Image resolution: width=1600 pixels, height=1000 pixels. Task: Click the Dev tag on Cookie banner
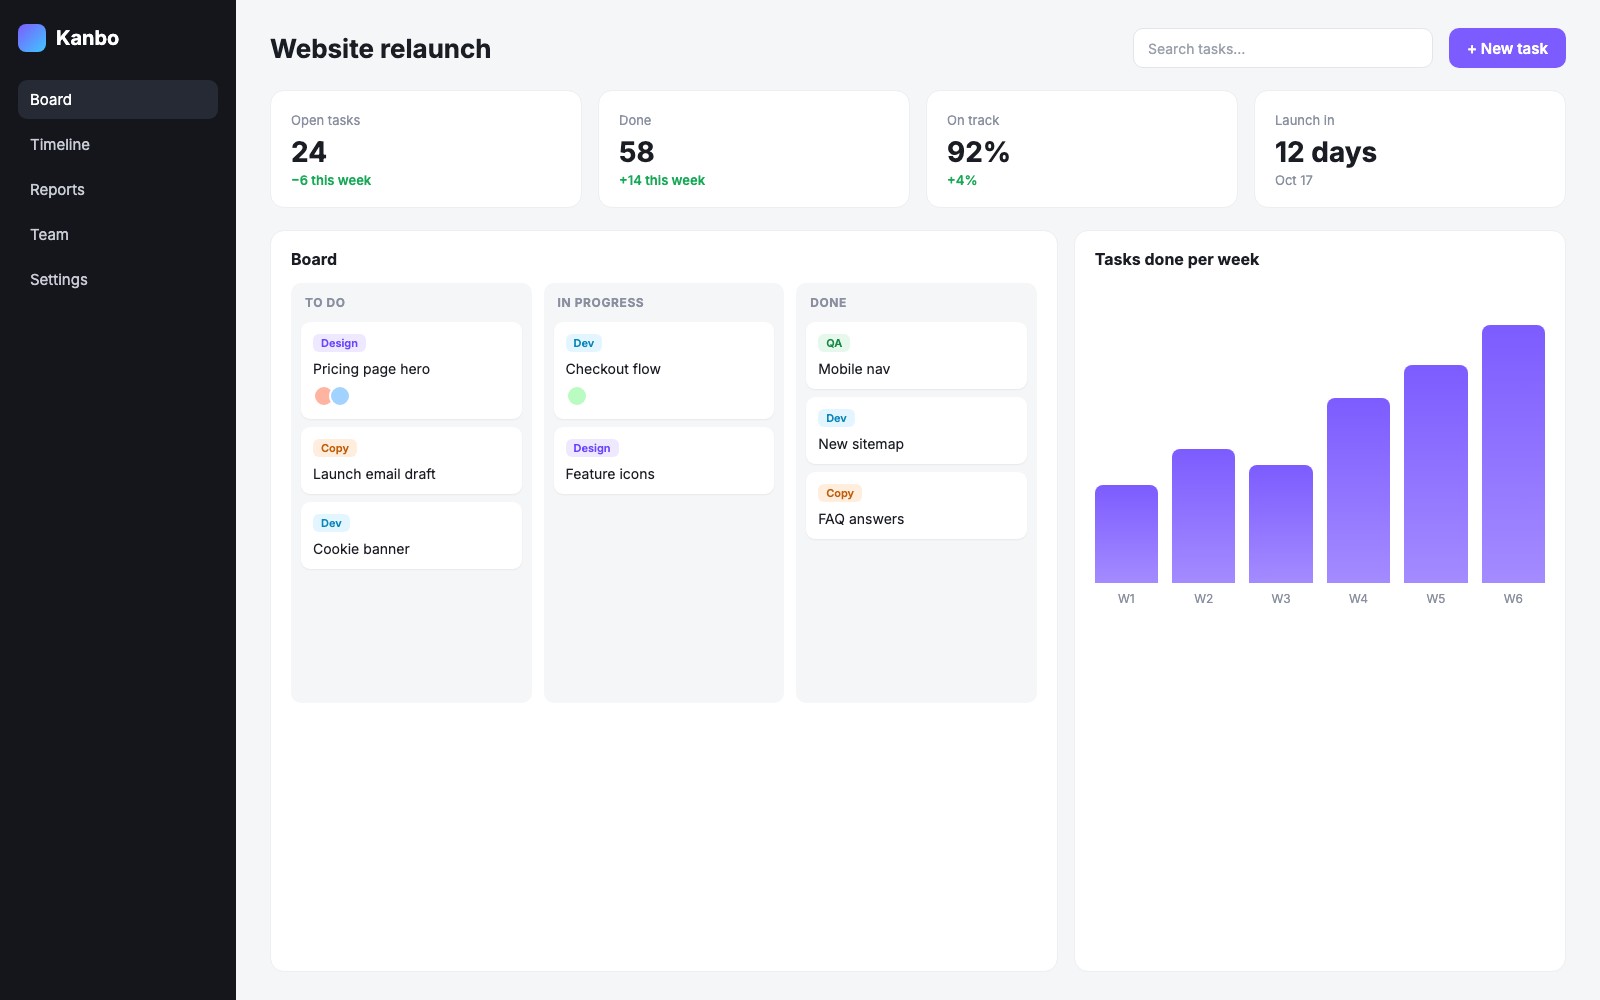tap(331, 523)
